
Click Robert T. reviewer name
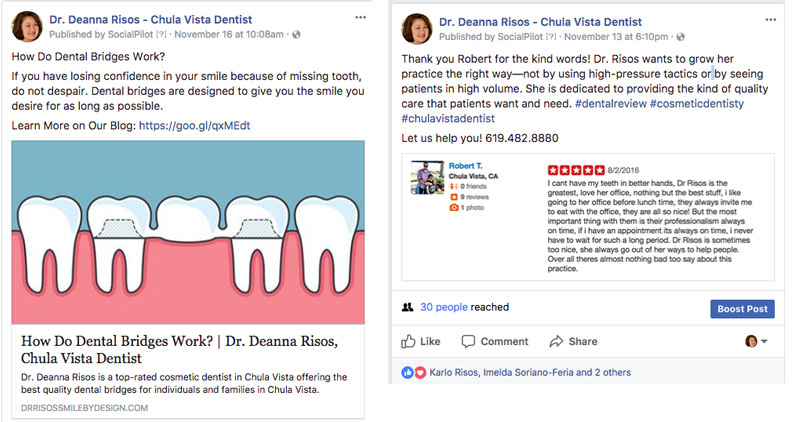466,166
